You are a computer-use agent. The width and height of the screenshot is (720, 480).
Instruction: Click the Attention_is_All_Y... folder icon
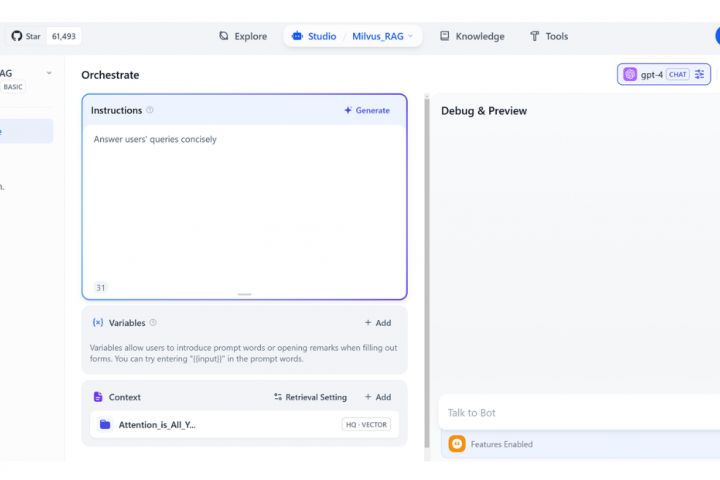click(x=105, y=425)
